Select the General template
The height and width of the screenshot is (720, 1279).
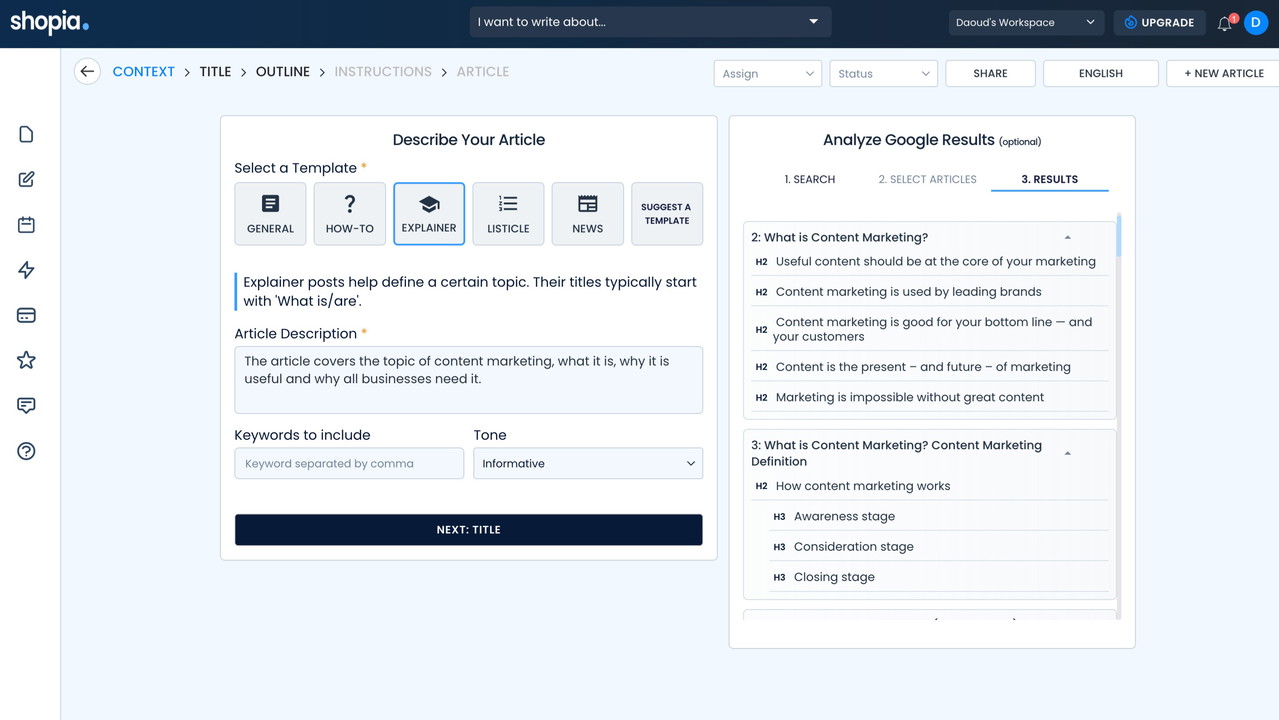point(270,214)
